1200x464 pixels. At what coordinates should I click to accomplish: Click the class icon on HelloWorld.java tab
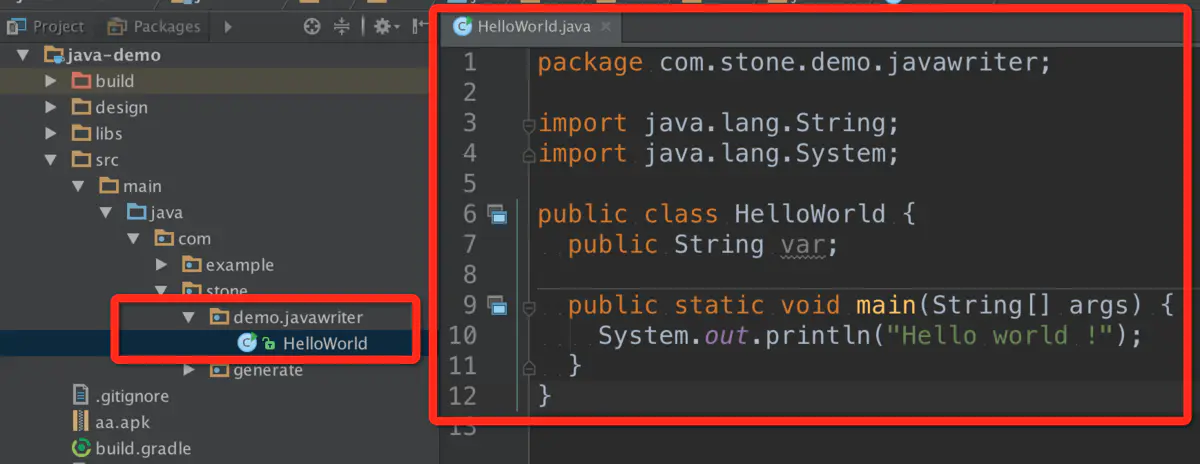[462, 27]
